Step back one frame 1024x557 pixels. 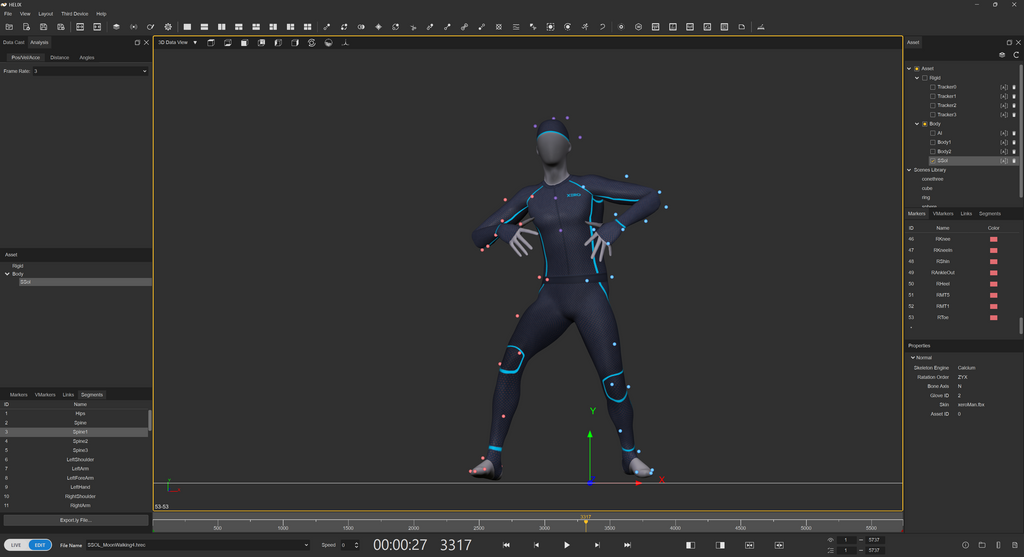click(536, 545)
